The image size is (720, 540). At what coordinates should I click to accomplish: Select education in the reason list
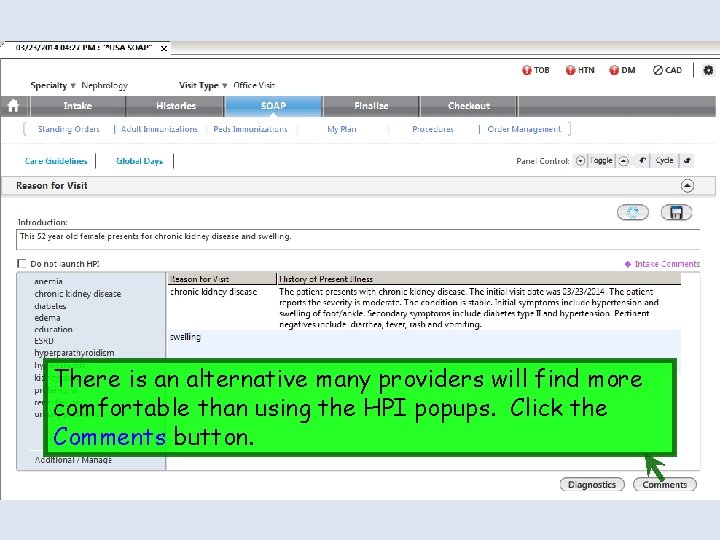(x=53, y=329)
